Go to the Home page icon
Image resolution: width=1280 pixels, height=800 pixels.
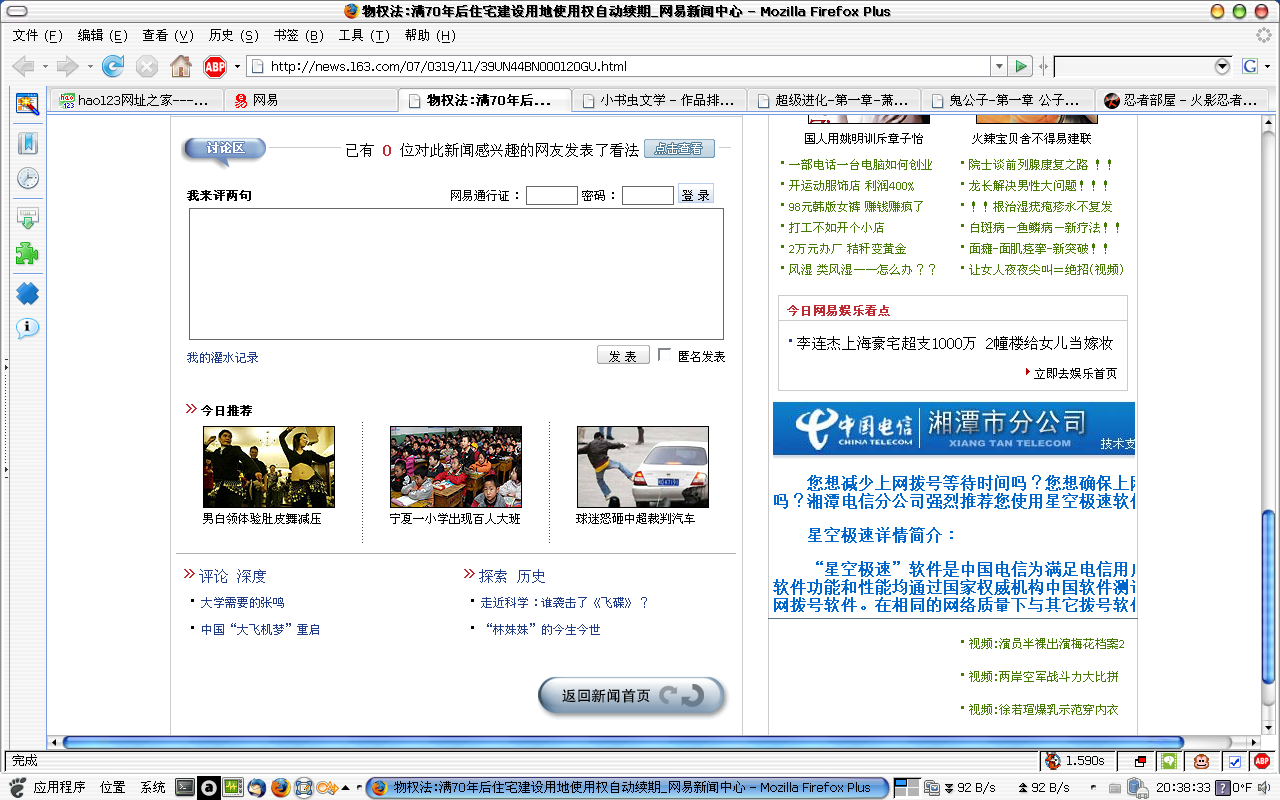tap(181, 67)
